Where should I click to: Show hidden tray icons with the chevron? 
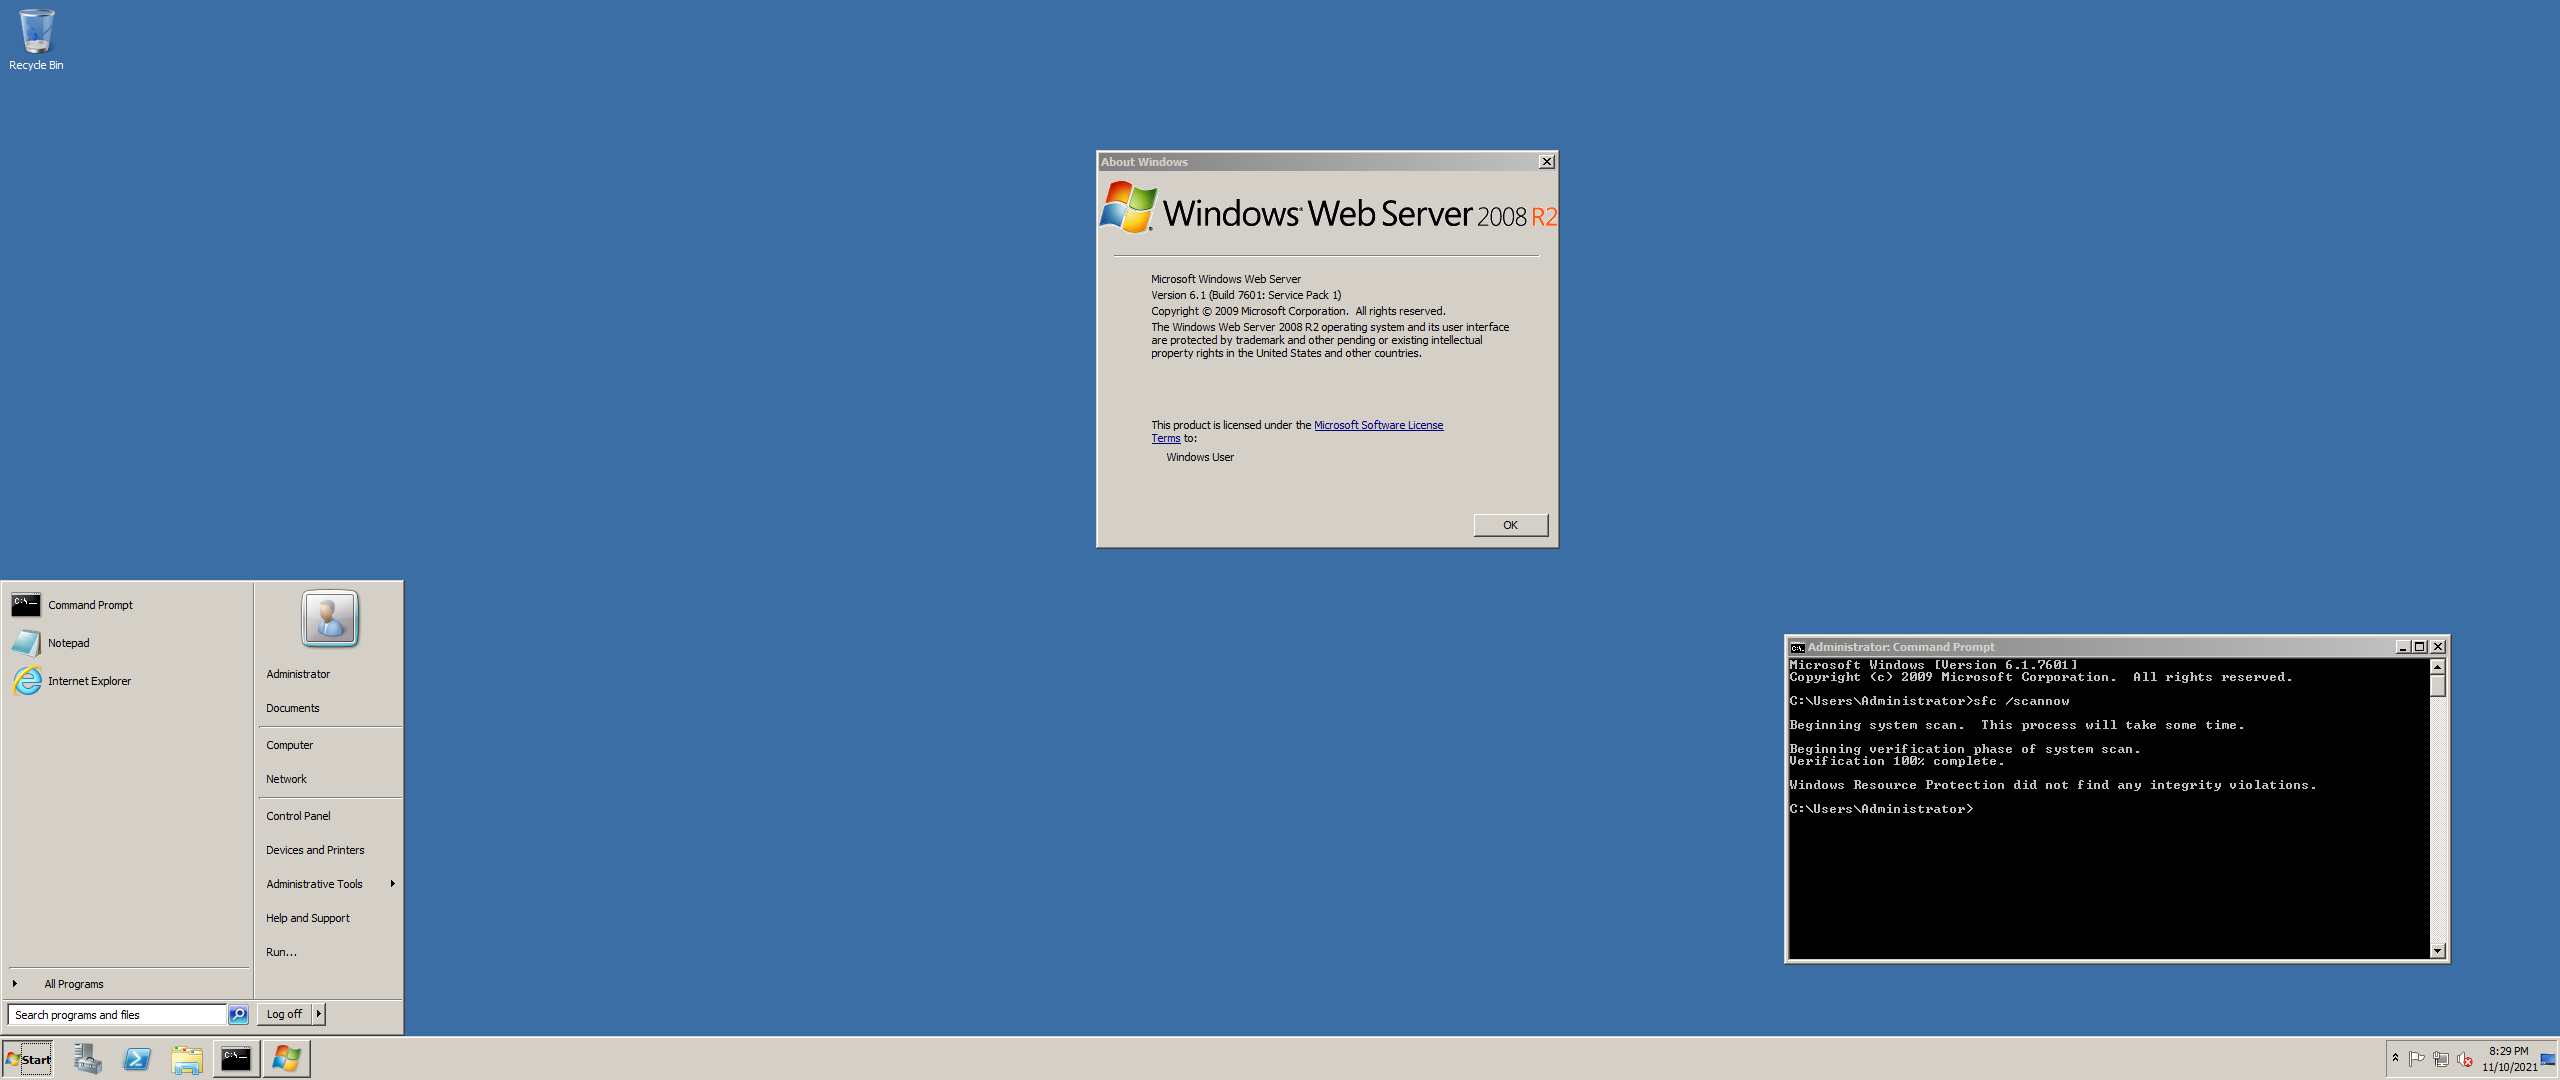2395,1058
